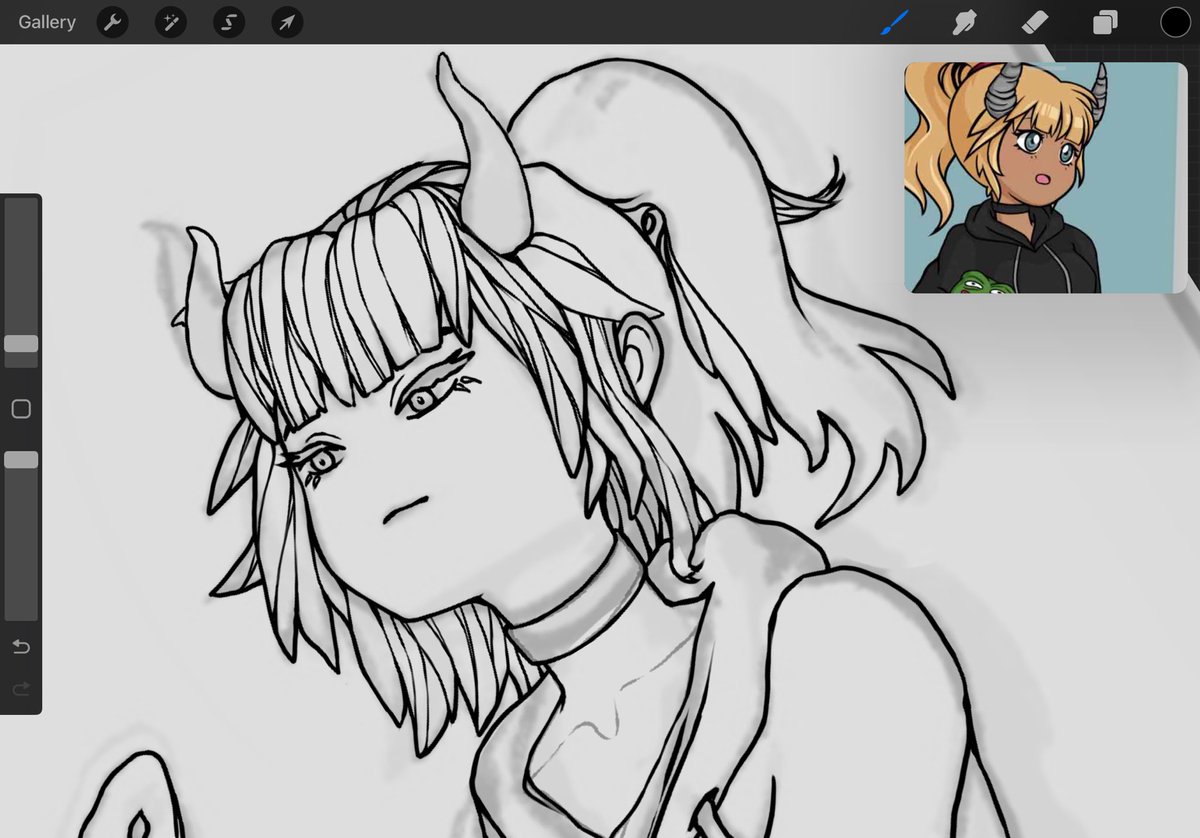Image resolution: width=1200 pixels, height=838 pixels.
Task: Tap the Layers icon to expand layer list
Action: pos(1105,21)
